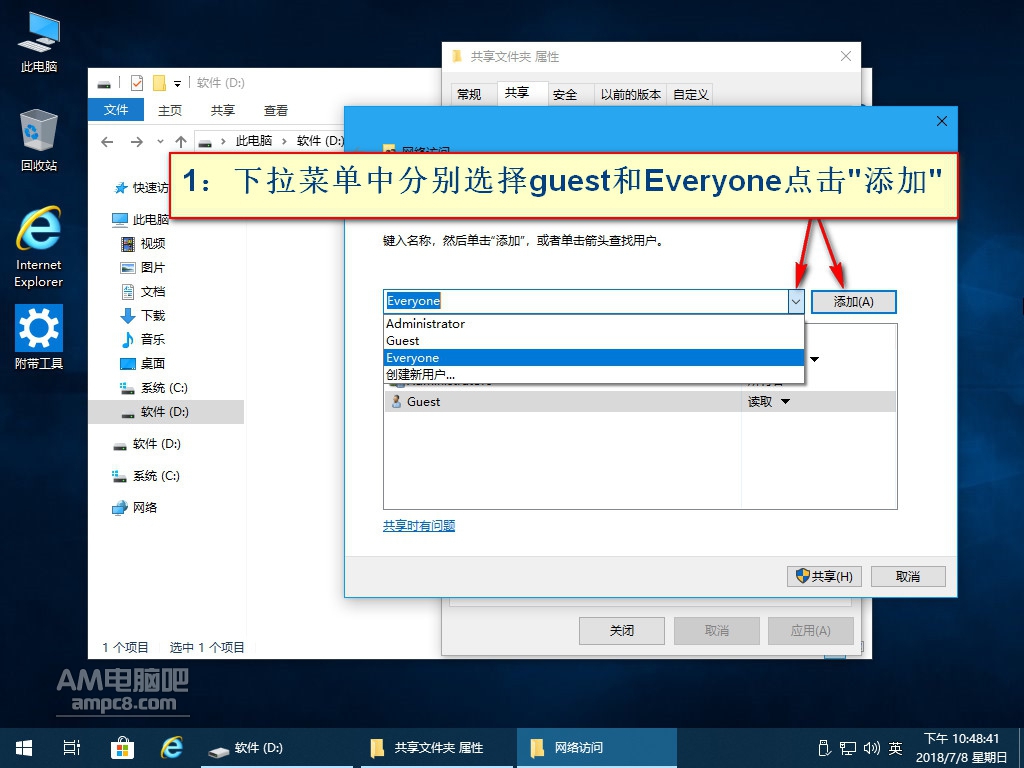Open the recent locations dropdown in Explorer
The width and height of the screenshot is (1024, 768).
pos(160,142)
